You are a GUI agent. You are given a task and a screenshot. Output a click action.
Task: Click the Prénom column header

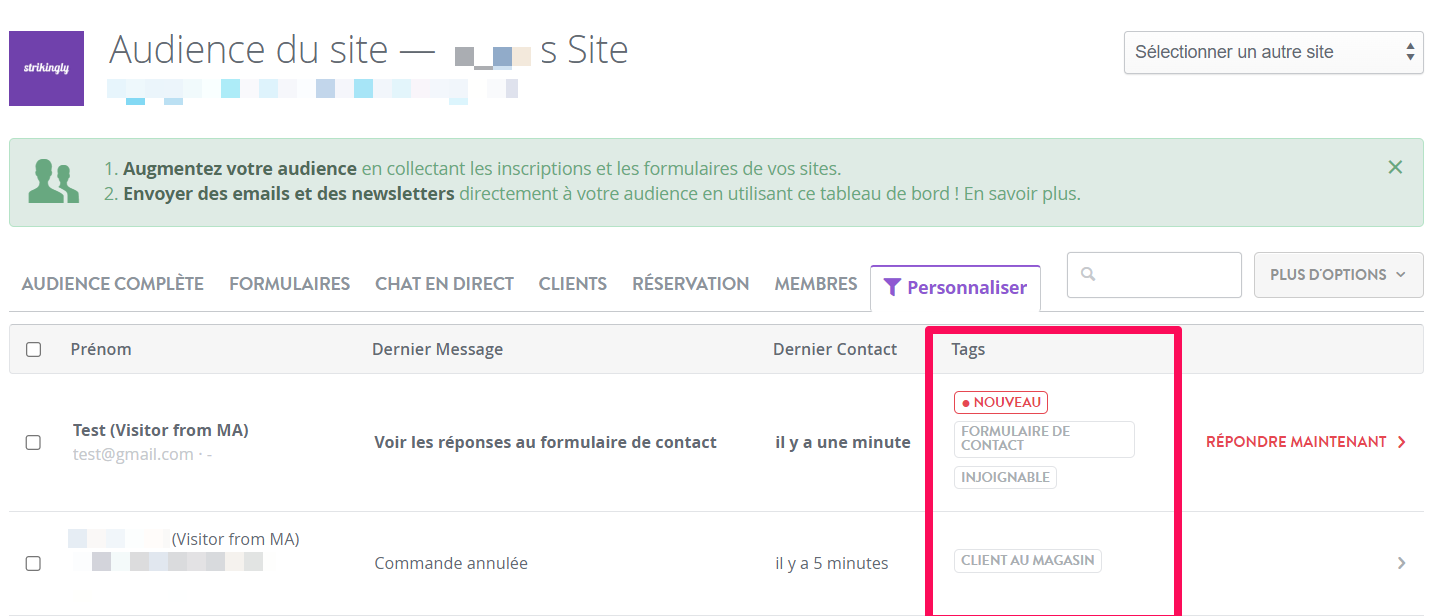tap(101, 349)
